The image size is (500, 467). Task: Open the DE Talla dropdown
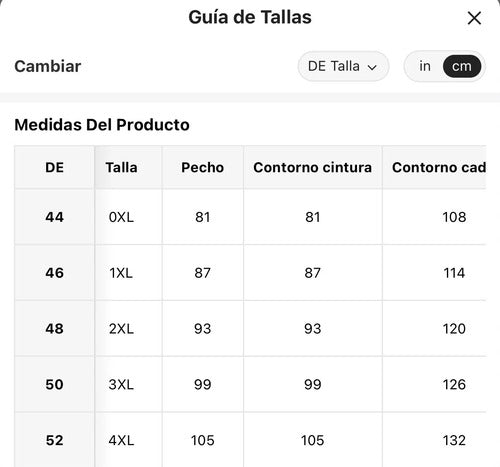tap(343, 66)
